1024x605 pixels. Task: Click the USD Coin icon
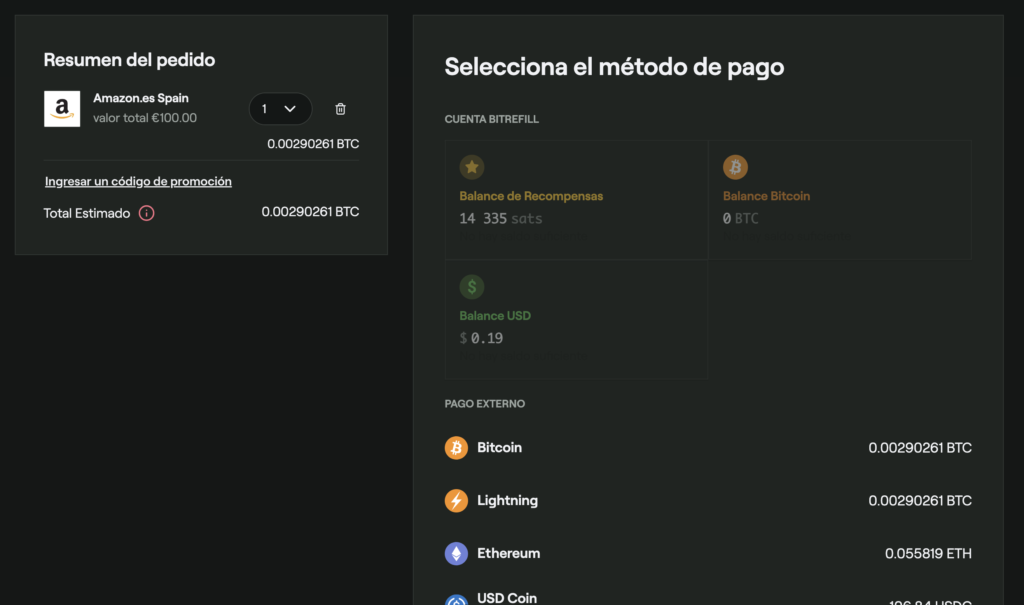coord(456,600)
